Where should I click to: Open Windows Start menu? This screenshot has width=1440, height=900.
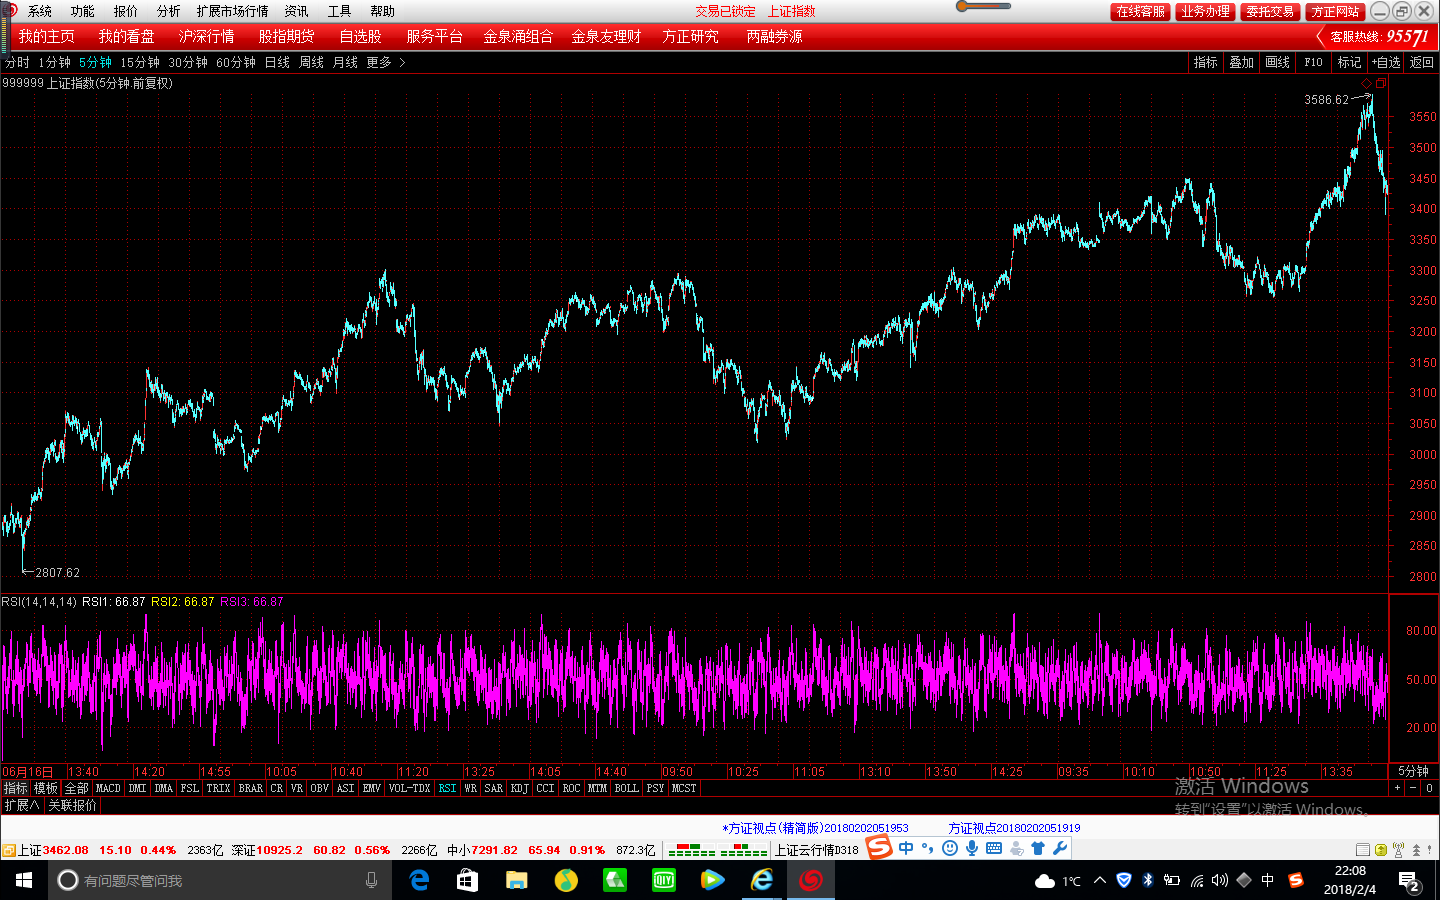(24, 880)
